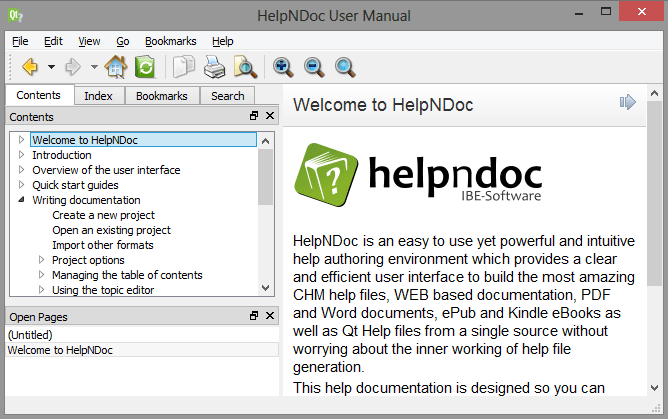The width and height of the screenshot is (668, 419).
Task: Switch to the Search tab
Action: (x=228, y=96)
